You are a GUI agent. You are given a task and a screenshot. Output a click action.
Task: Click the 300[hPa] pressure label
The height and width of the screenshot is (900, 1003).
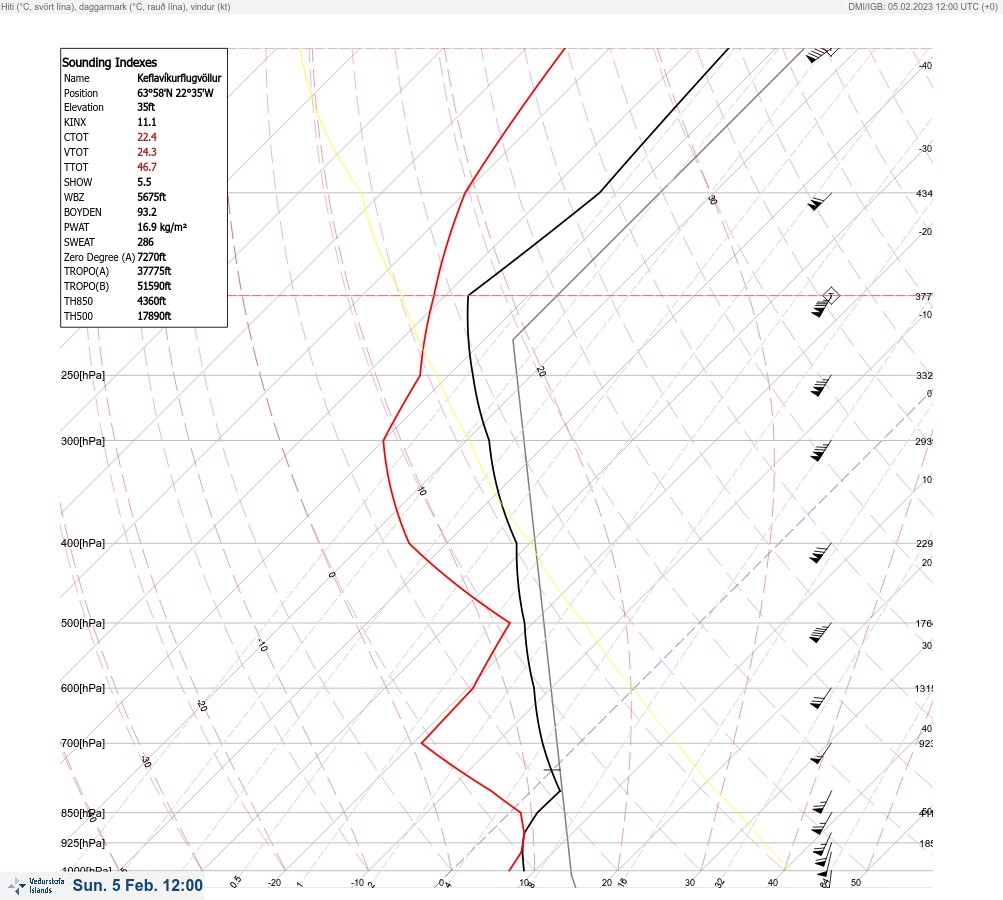click(83, 441)
